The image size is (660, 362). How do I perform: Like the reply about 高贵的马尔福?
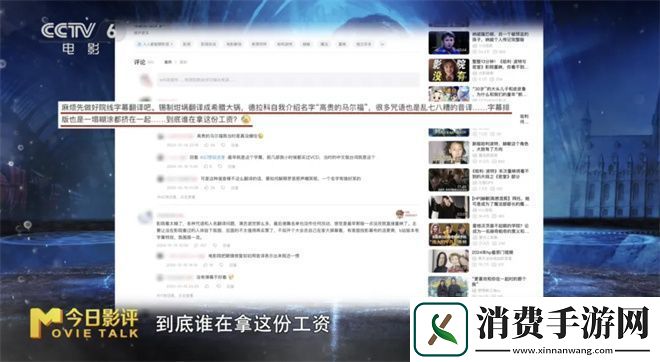pyautogui.click(x=207, y=145)
